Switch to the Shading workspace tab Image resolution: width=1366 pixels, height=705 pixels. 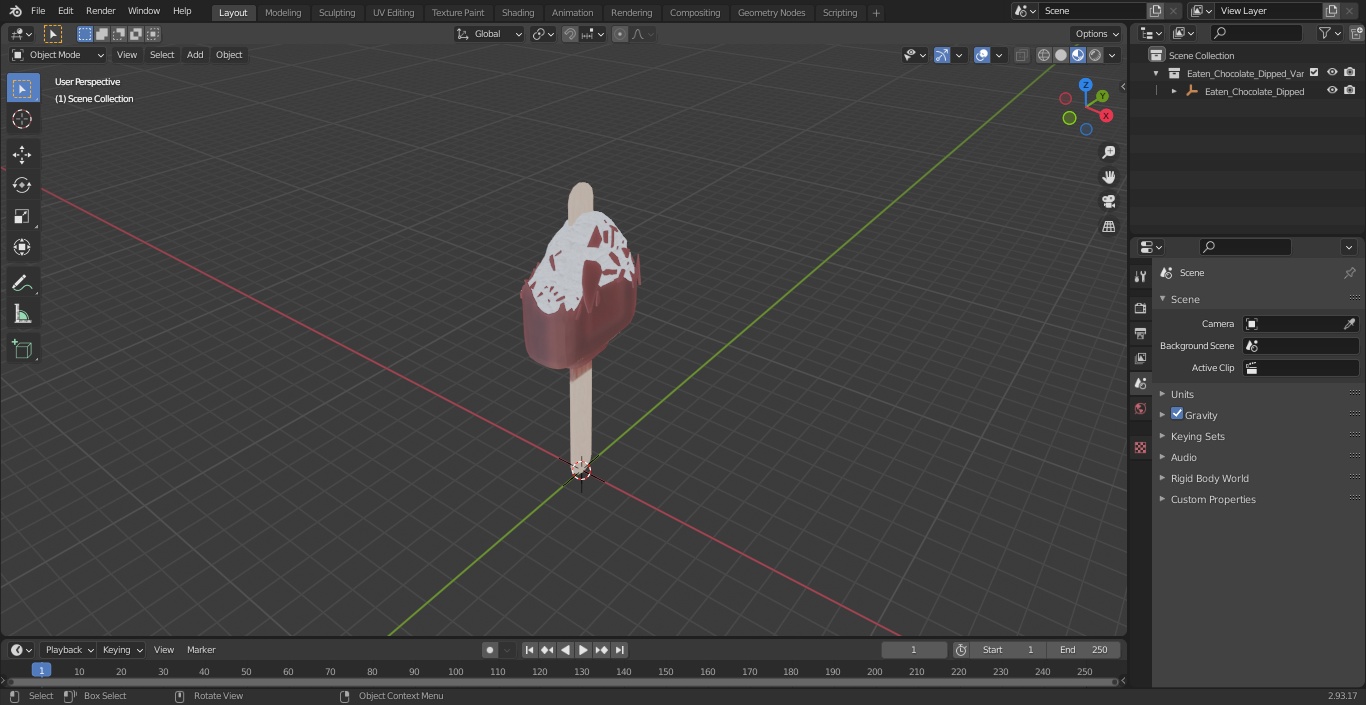click(x=518, y=12)
